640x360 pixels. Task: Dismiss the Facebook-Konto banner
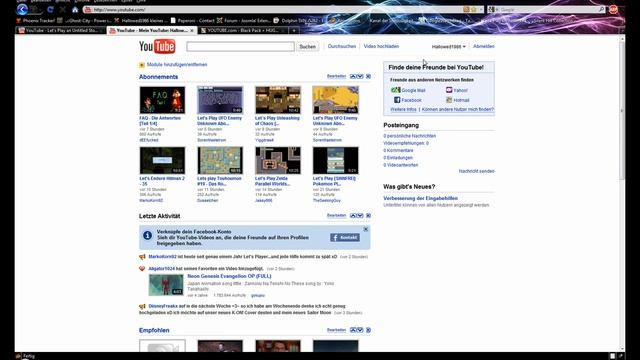point(366,229)
